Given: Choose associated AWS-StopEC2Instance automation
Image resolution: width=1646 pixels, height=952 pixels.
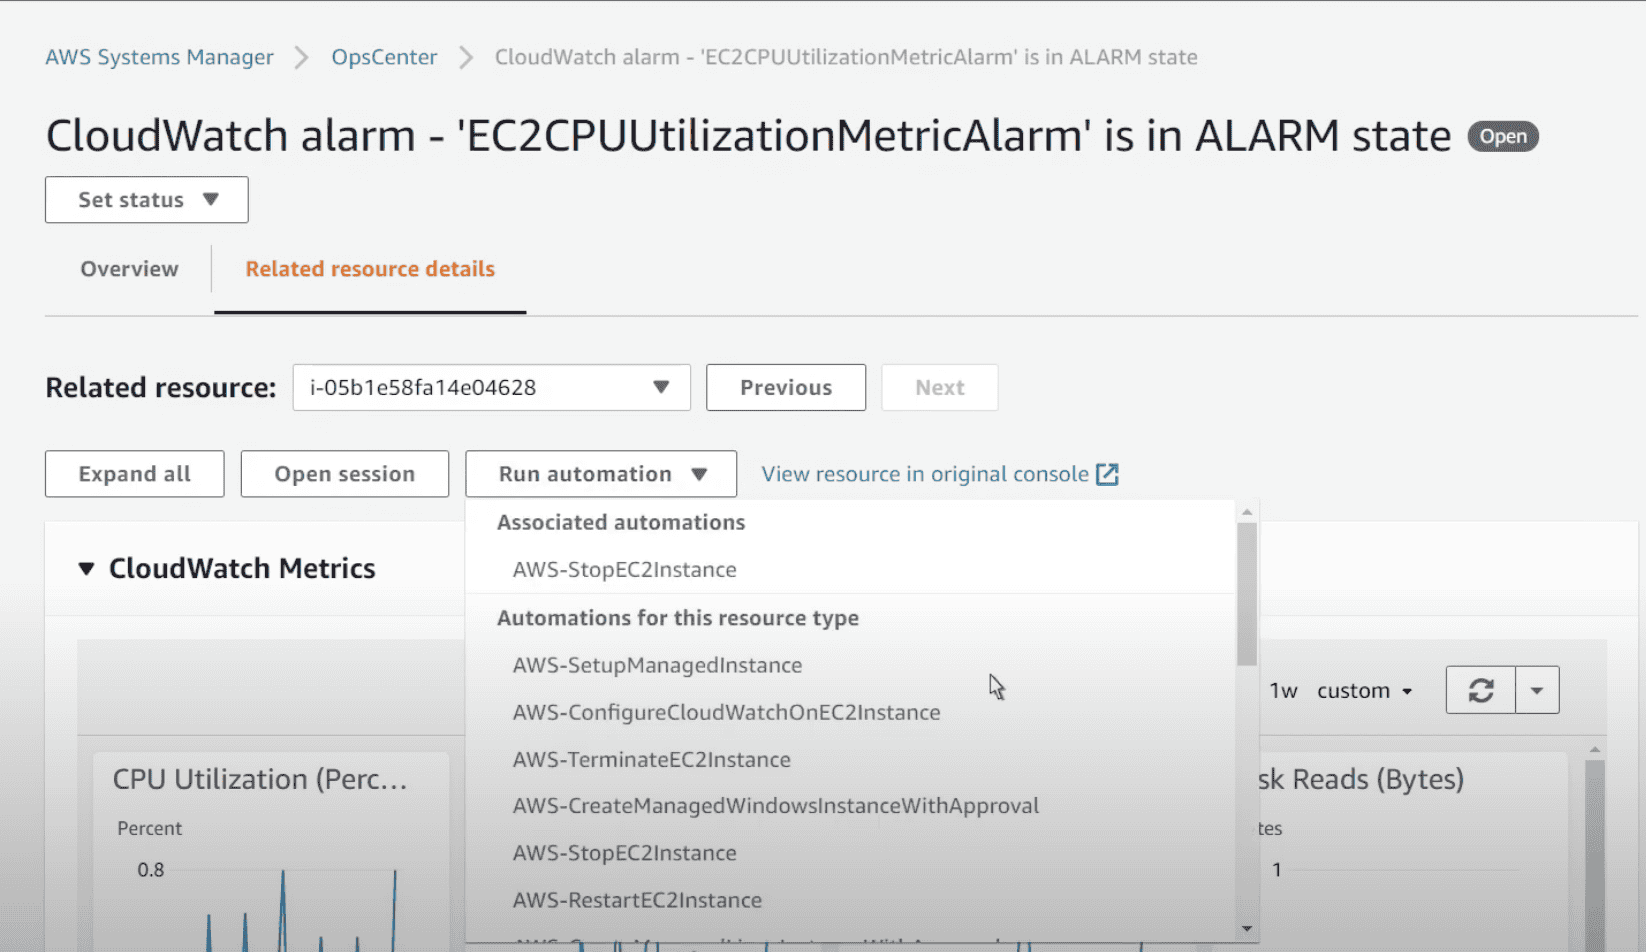Looking at the screenshot, I should point(624,570).
